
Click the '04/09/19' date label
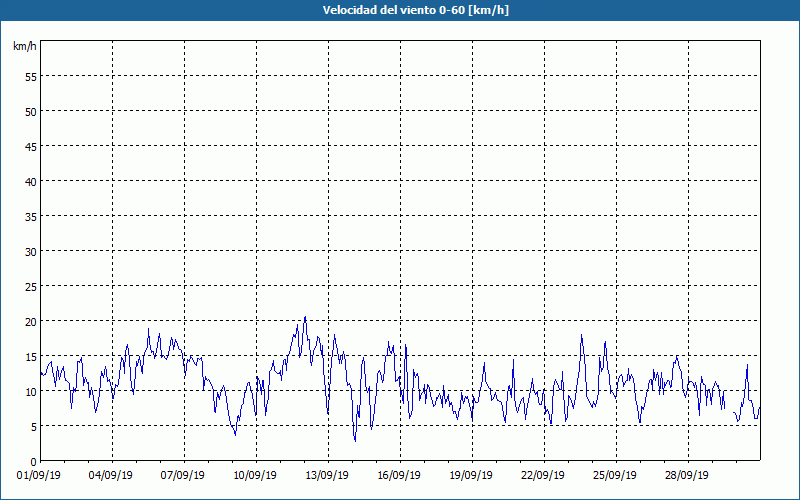[111, 476]
